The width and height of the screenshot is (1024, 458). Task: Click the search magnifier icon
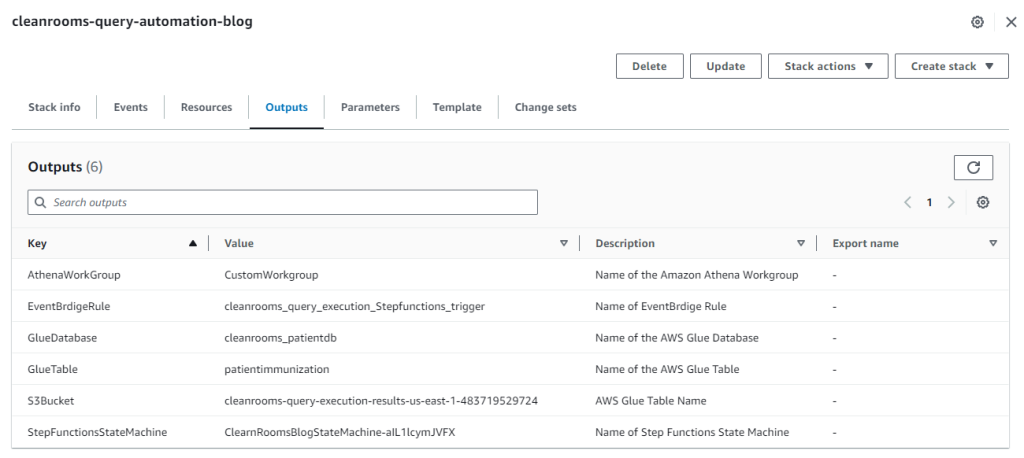click(40, 203)
